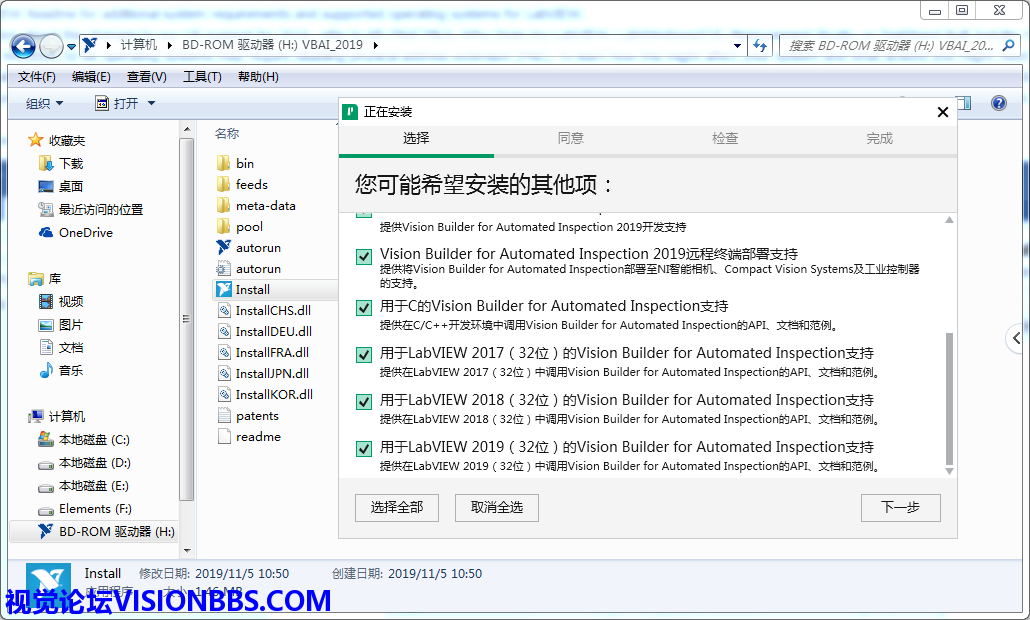Click the 取消全选 button

496,508
